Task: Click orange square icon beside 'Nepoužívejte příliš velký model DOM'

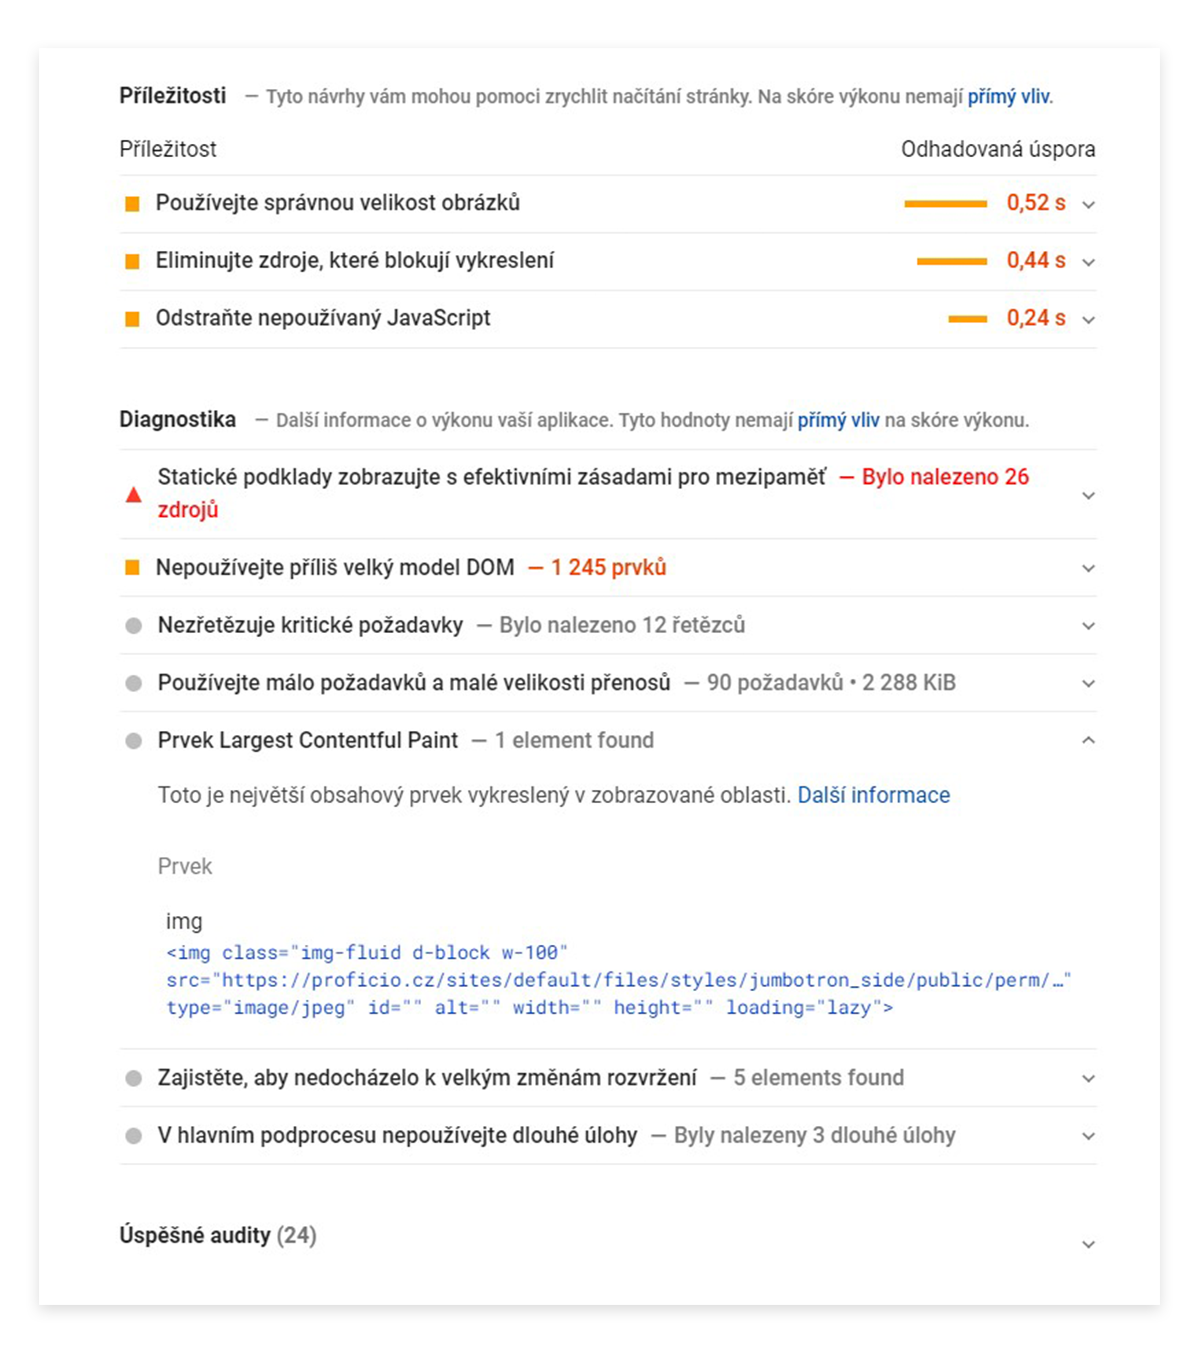Action: pos(132,568)
